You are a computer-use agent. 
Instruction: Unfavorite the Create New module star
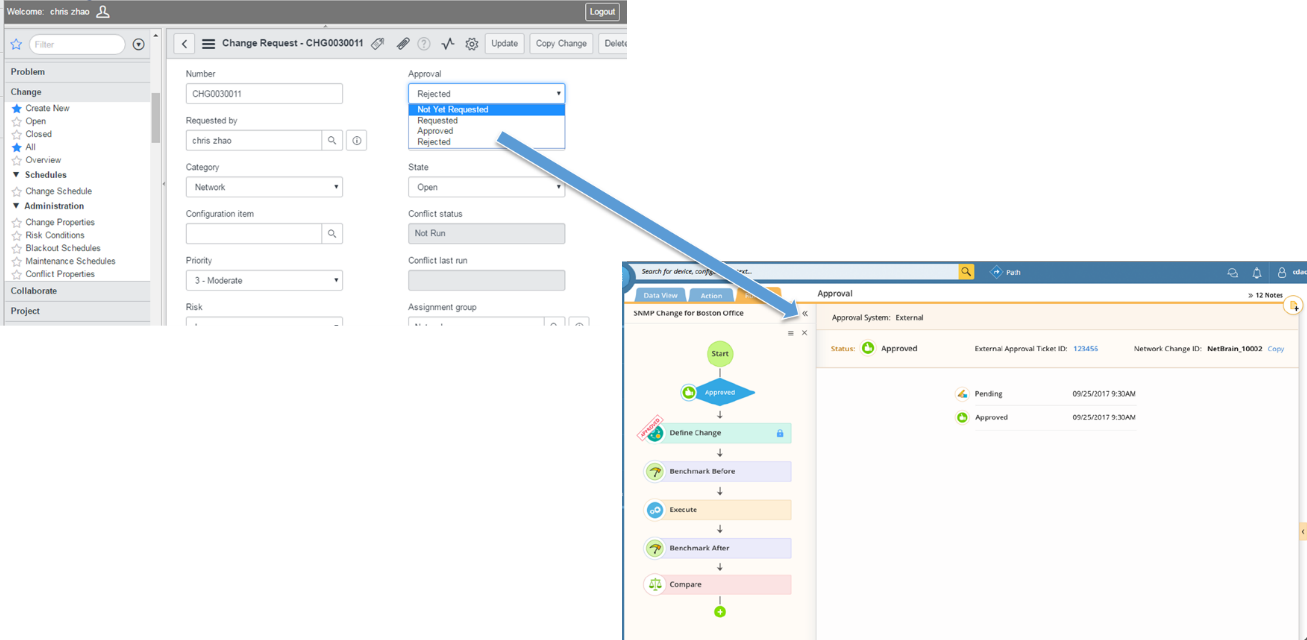(x=16, y=109)
